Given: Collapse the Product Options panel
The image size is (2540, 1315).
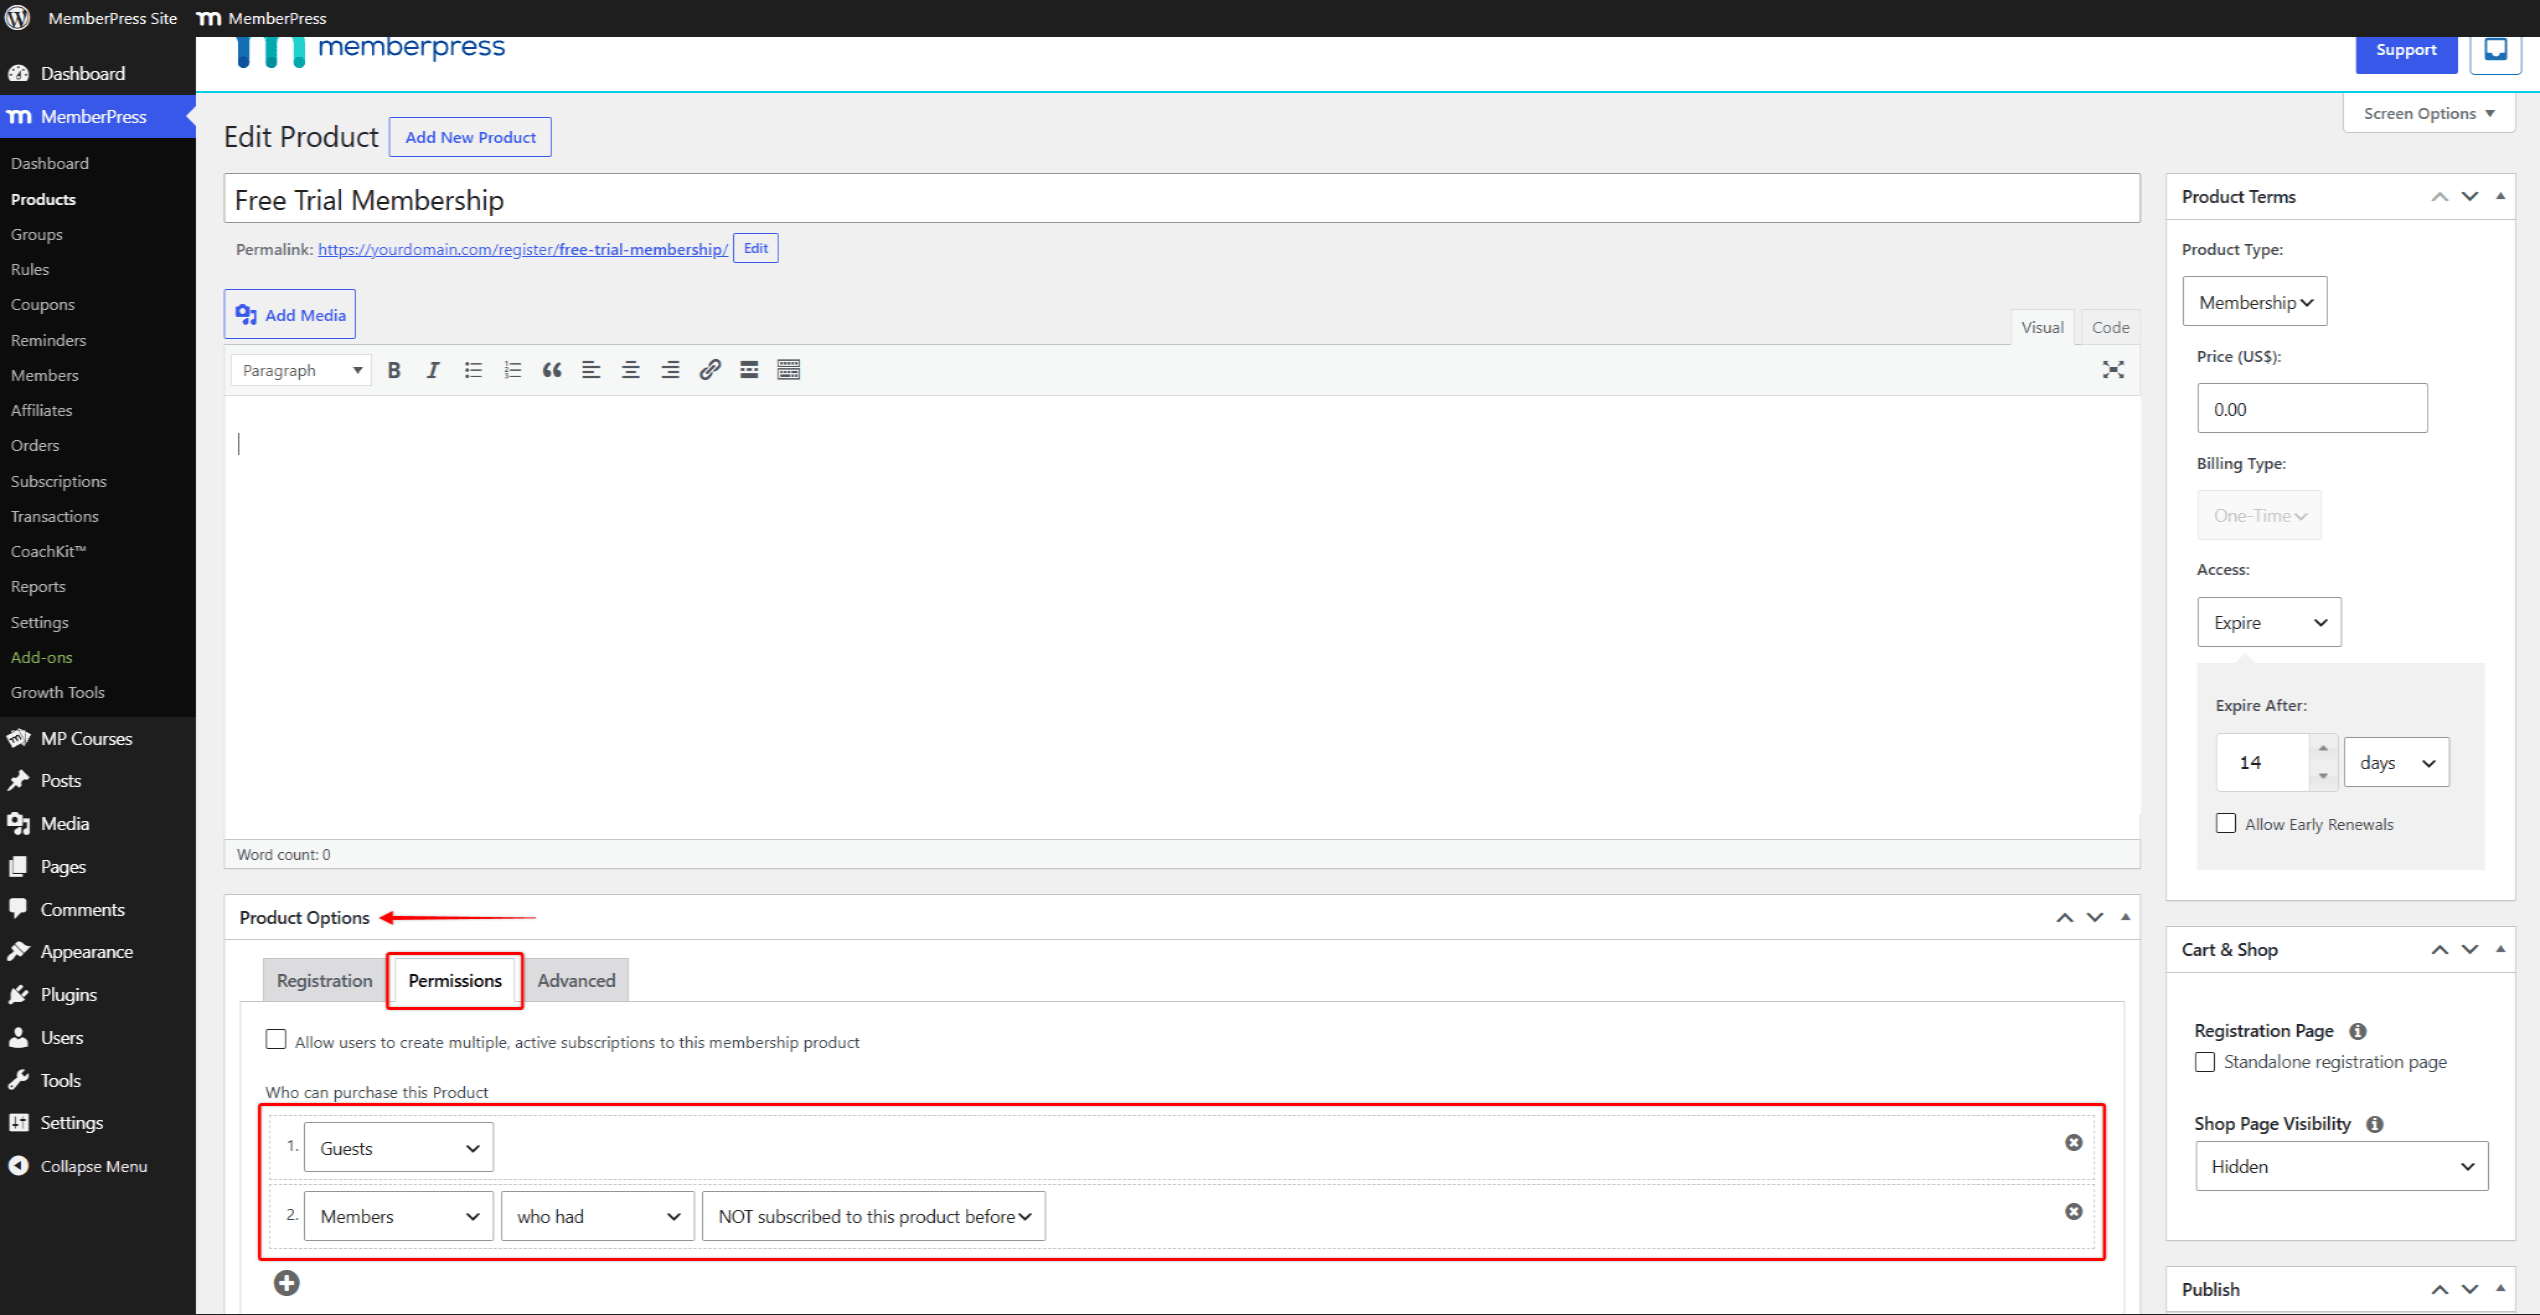Looking at the screenshot, I should tap(2126, 918).
